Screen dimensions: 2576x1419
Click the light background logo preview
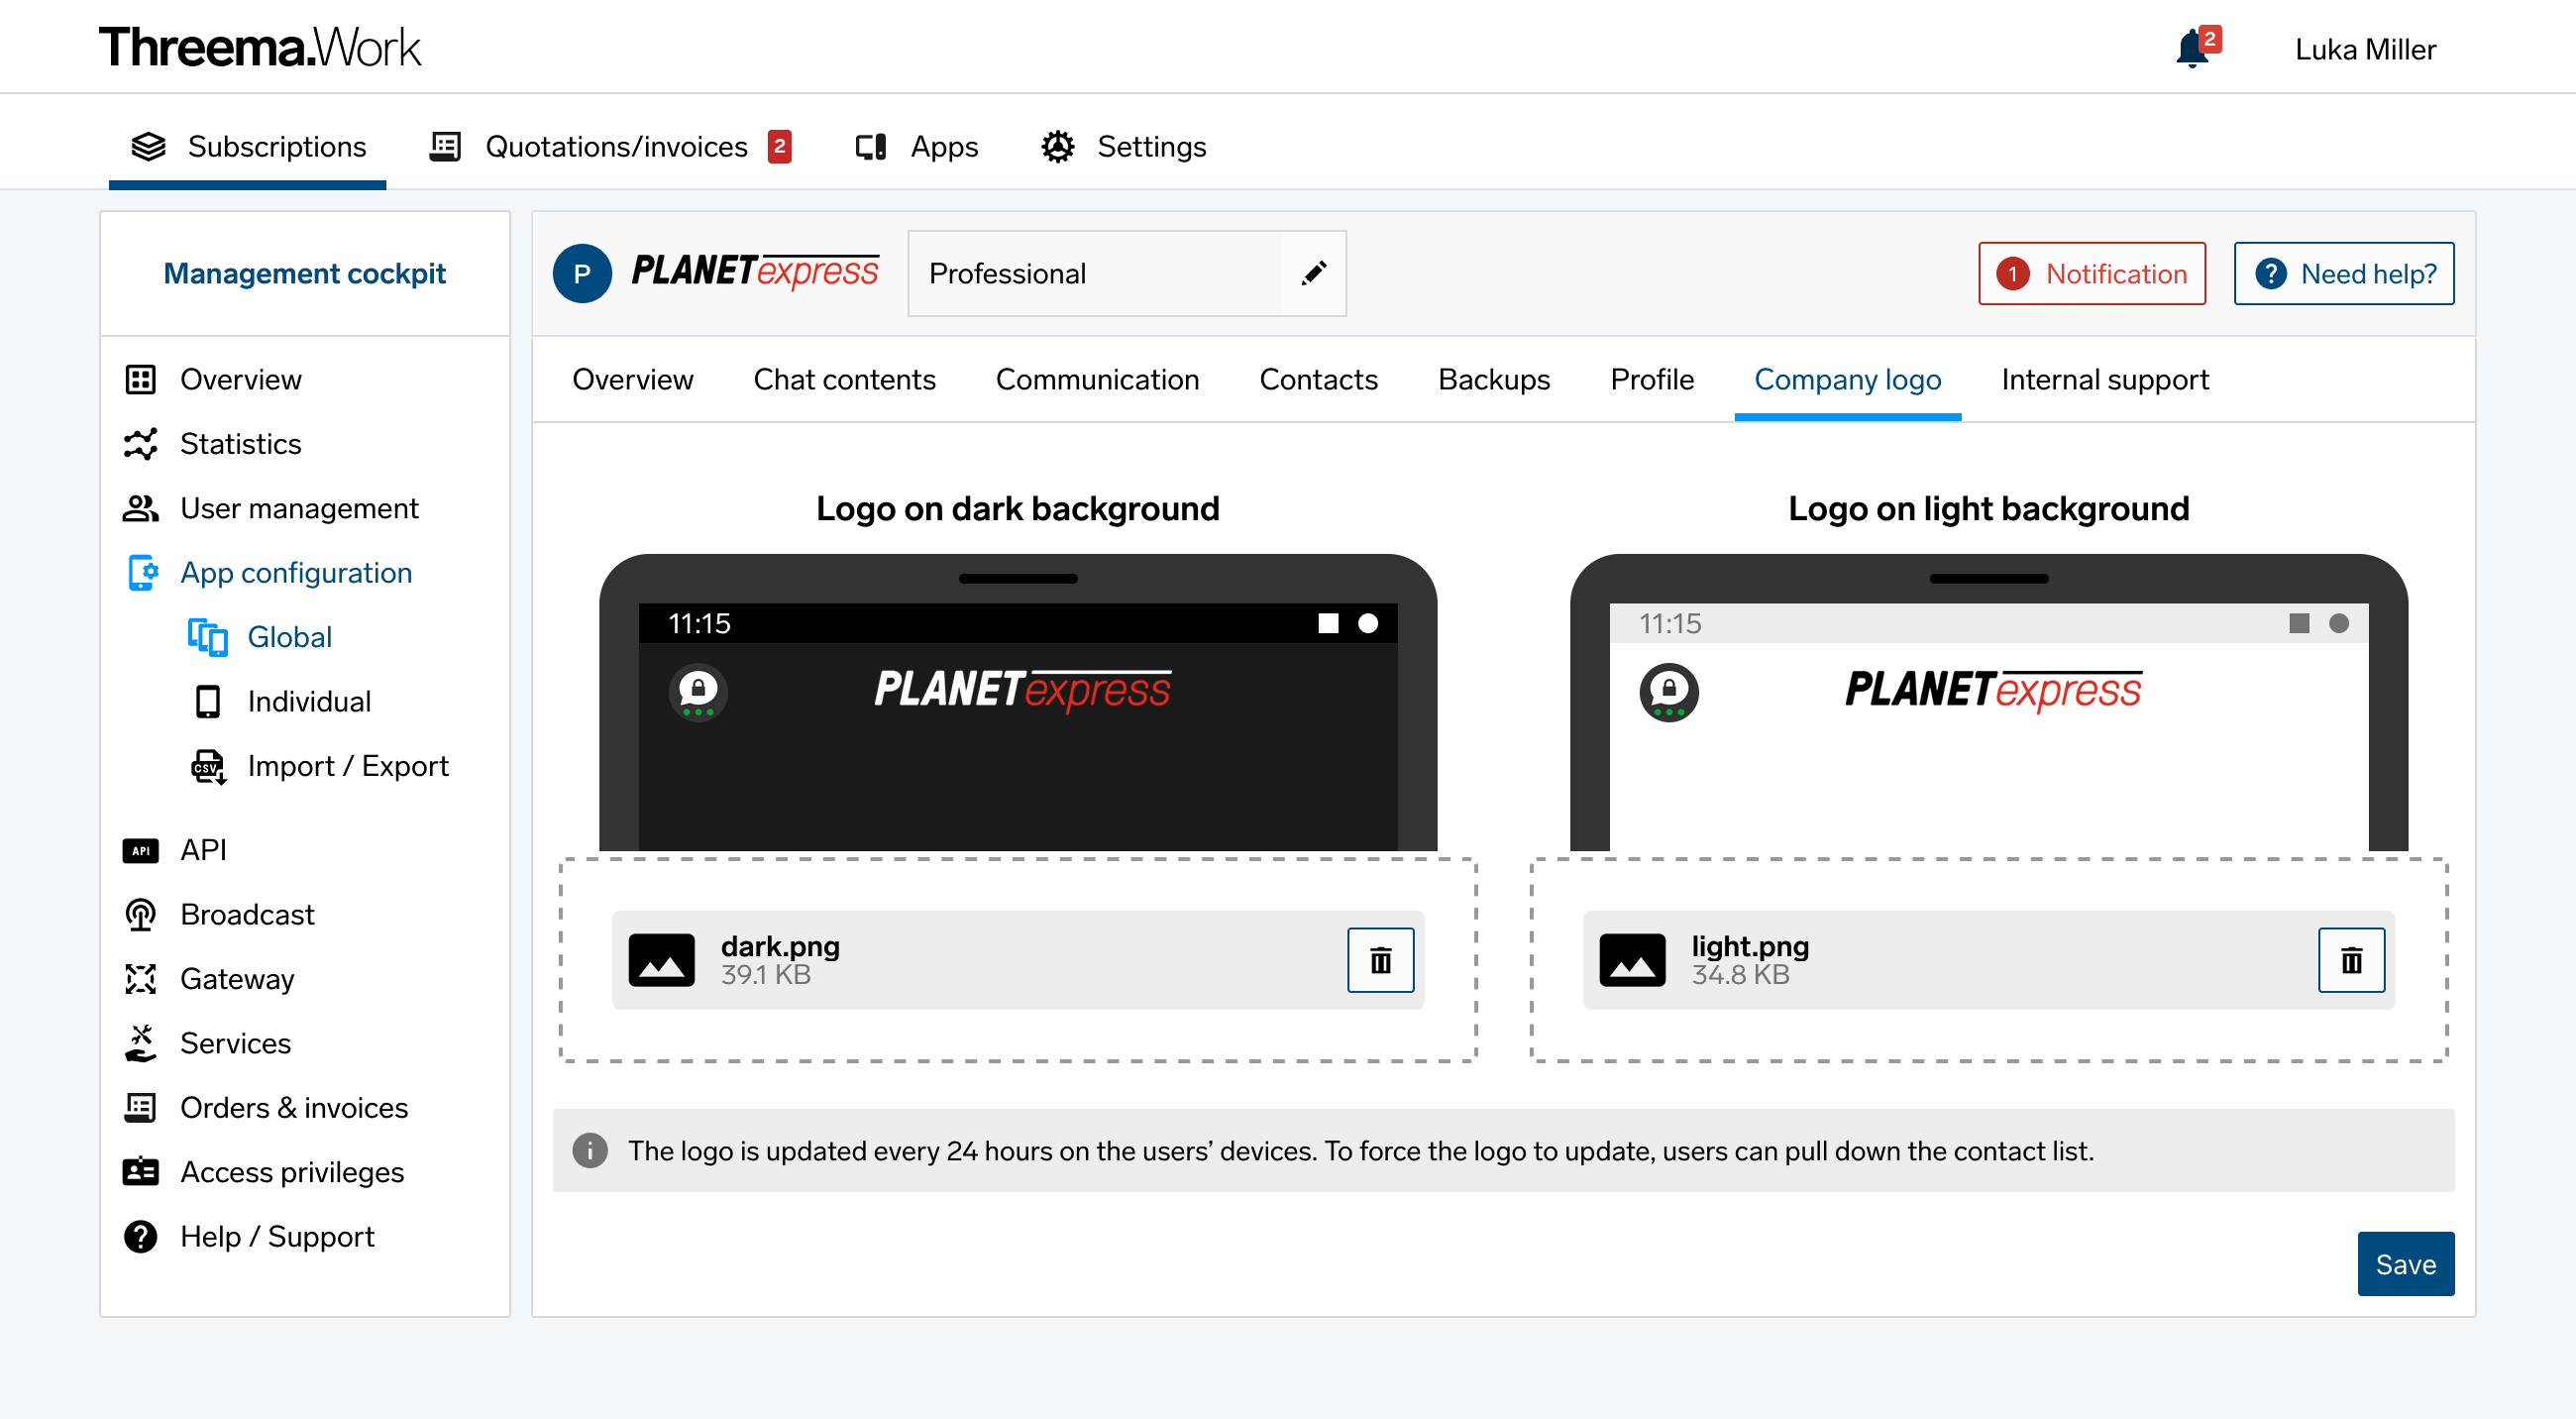pos(1988,702)
